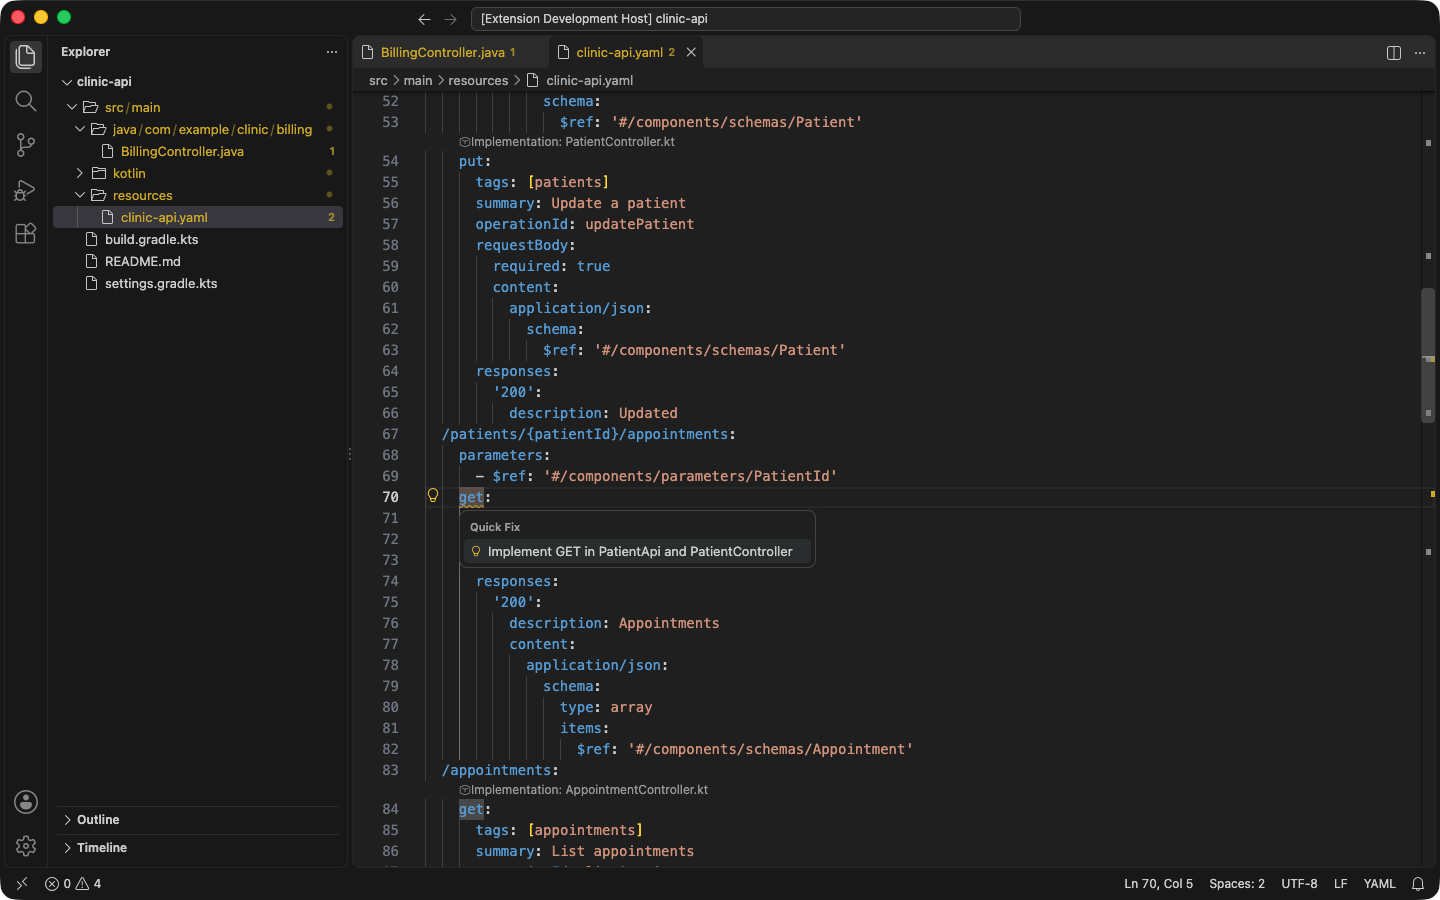Select clinic-api.yaml in the file tree
The height and width of the screenshot is (900, 1440).
[x=198, y=217]
